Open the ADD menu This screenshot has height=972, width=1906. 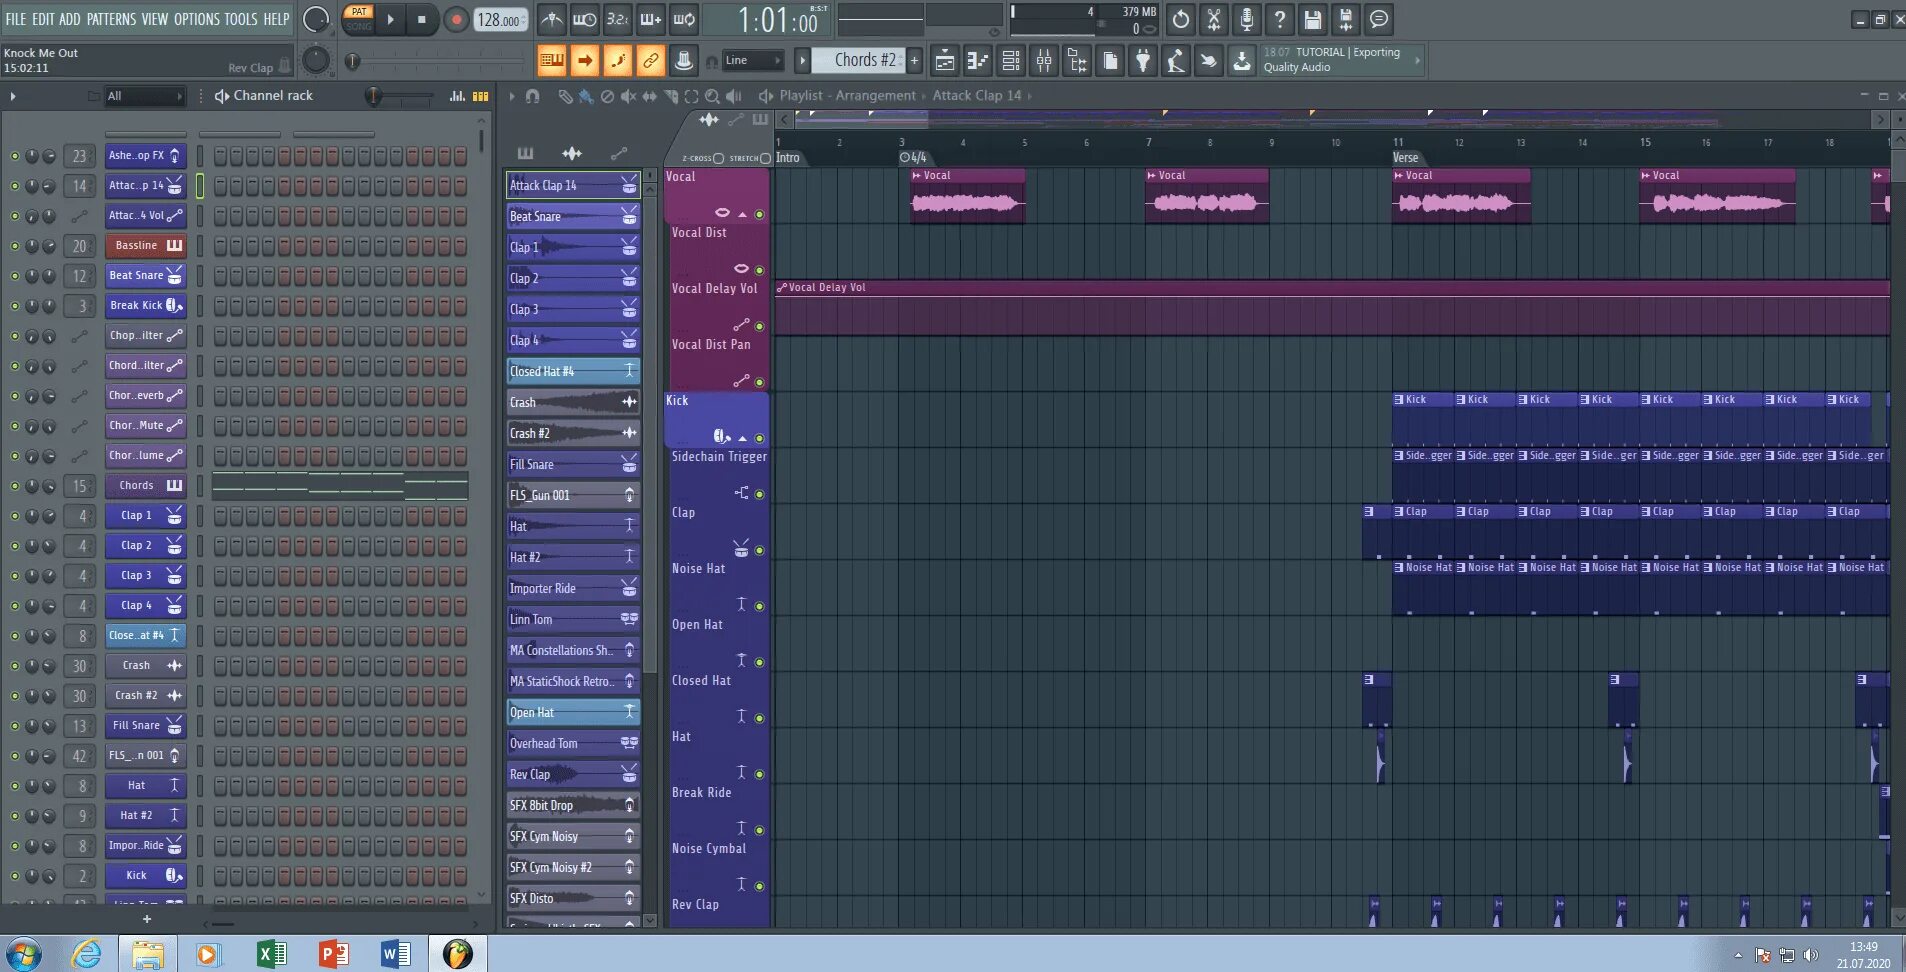pyautogui.click(x=70, y=19)
